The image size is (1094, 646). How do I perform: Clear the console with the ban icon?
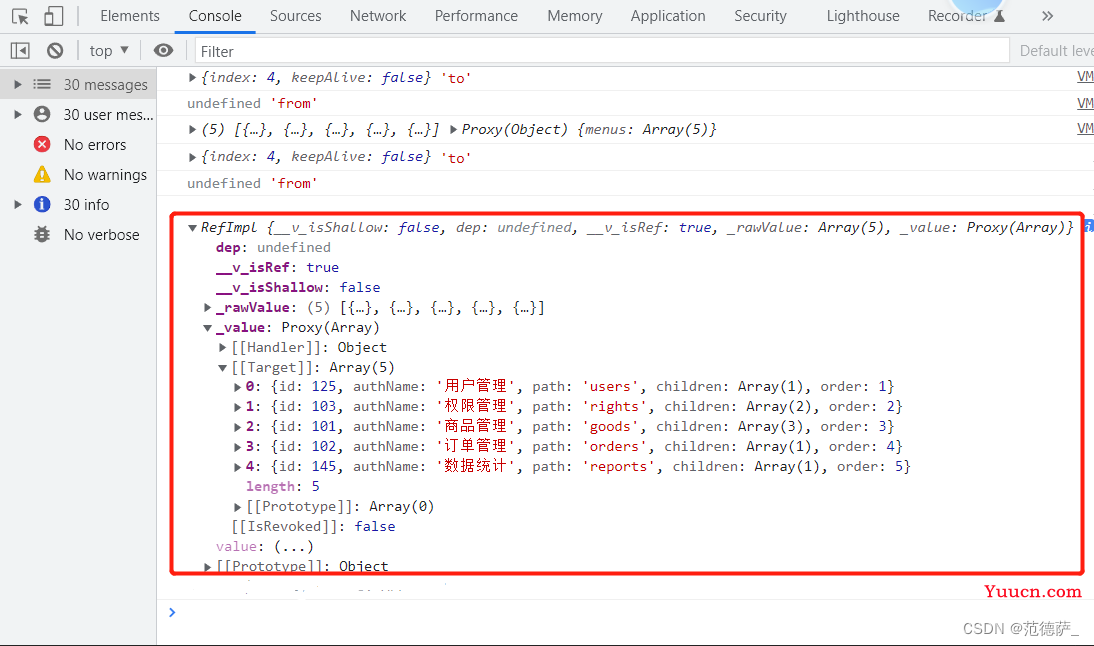pos(55,50)
